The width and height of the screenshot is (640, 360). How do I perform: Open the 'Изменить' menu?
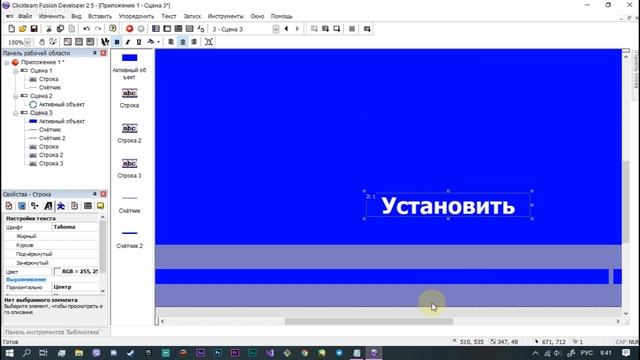click(51, 16)
